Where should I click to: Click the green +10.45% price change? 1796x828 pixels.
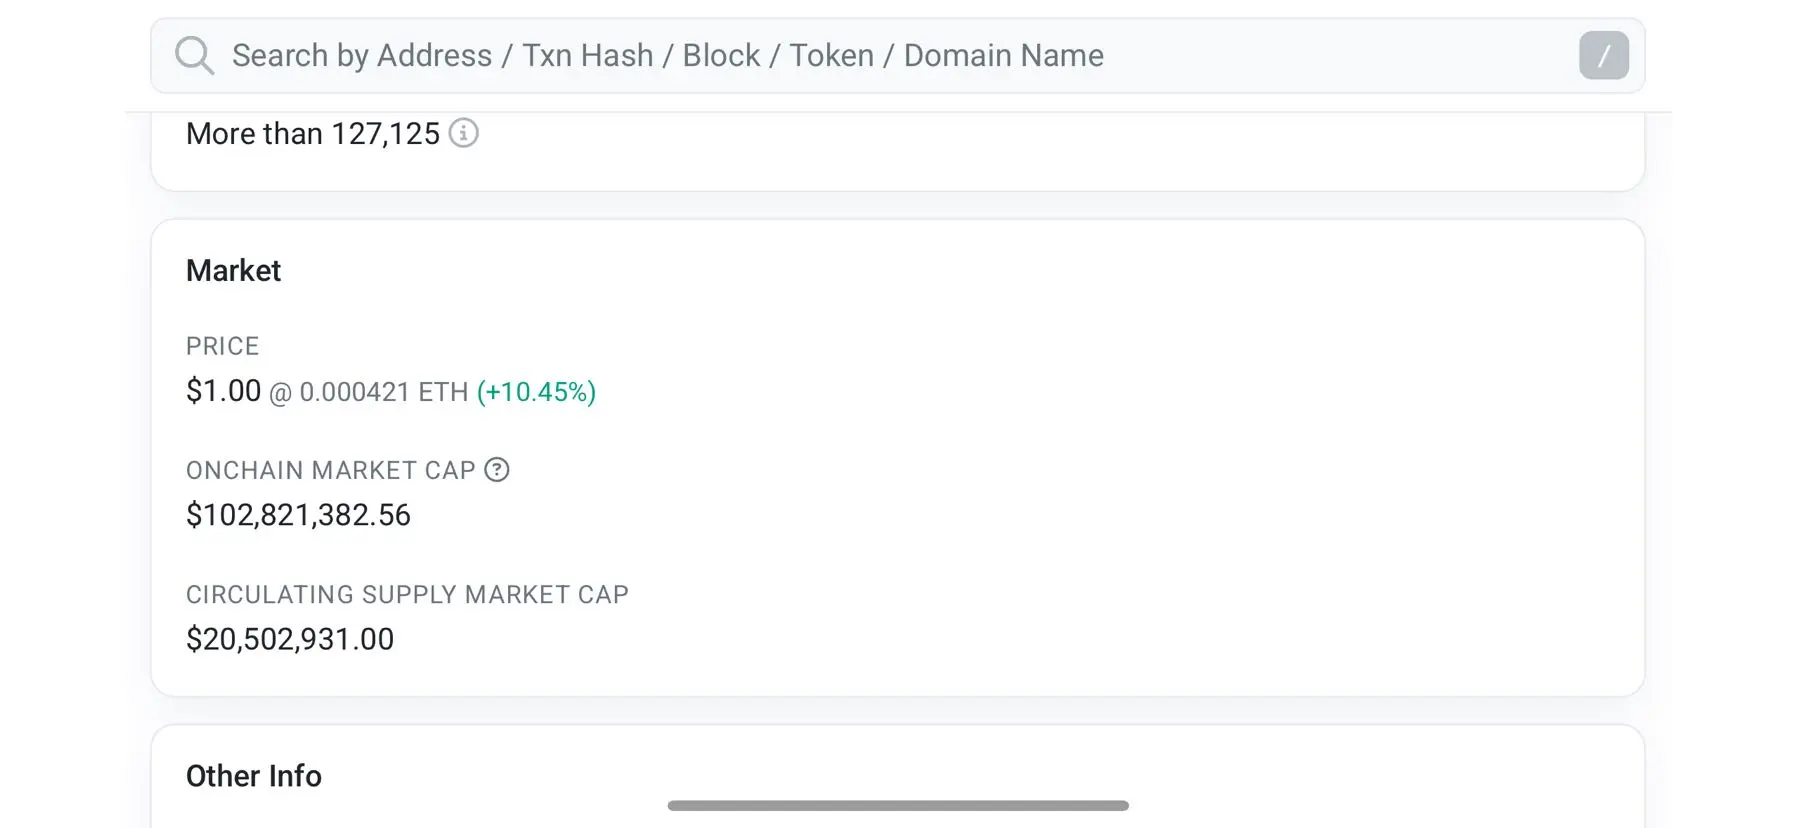point(536,392)
